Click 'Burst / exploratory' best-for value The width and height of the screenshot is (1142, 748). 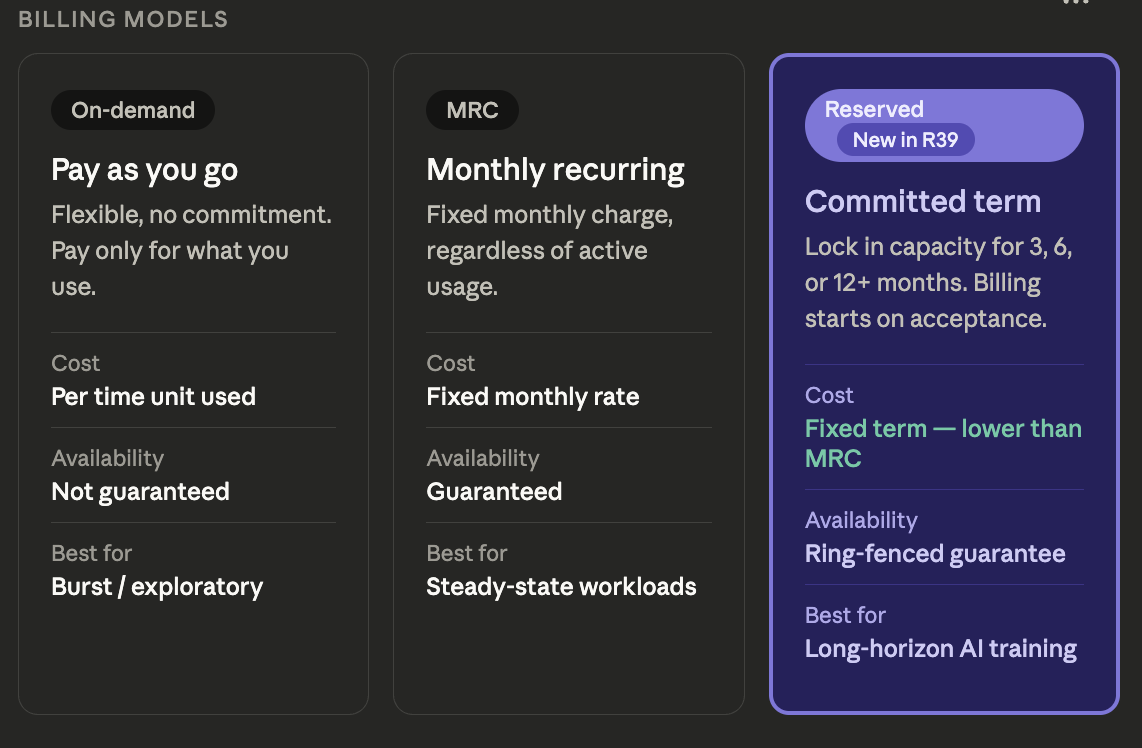coord(157,587)
